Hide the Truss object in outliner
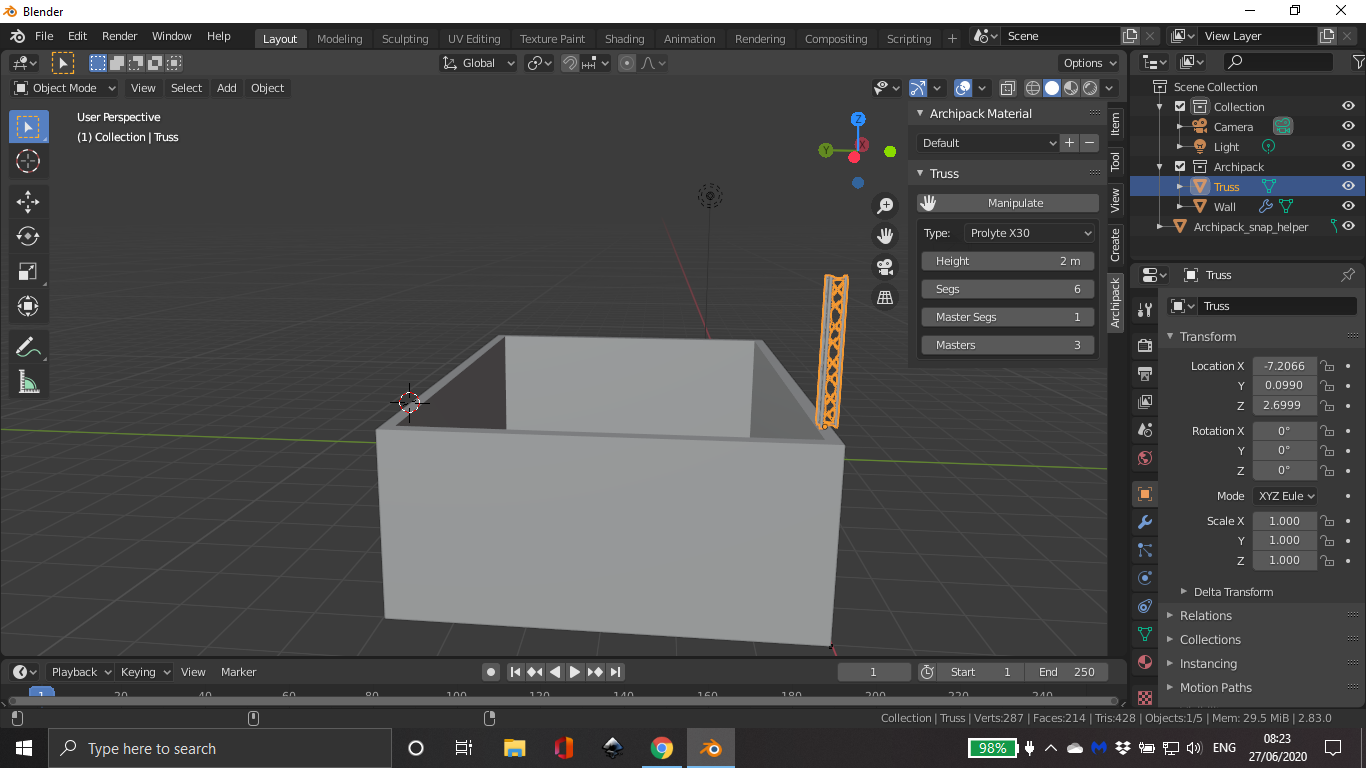 [1348, 186]
